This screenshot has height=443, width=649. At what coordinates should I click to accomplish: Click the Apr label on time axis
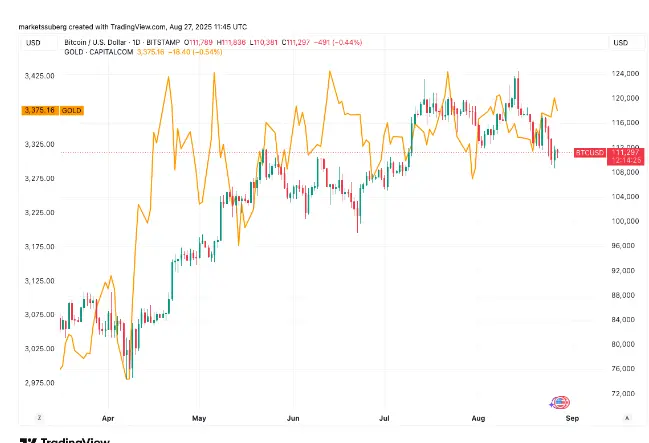pyautogui.click(x=108, y=418)
